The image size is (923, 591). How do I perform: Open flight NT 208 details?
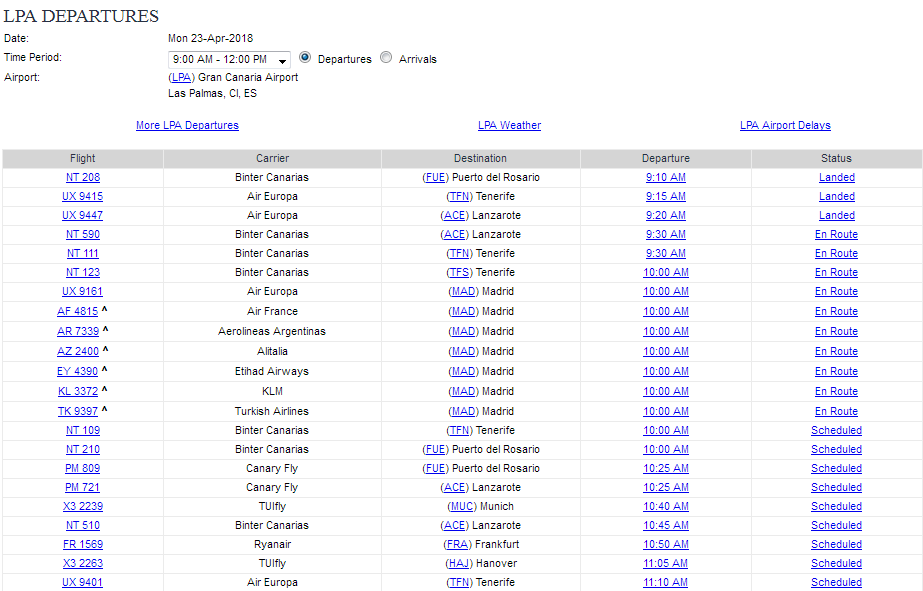(x=82, y=177)
